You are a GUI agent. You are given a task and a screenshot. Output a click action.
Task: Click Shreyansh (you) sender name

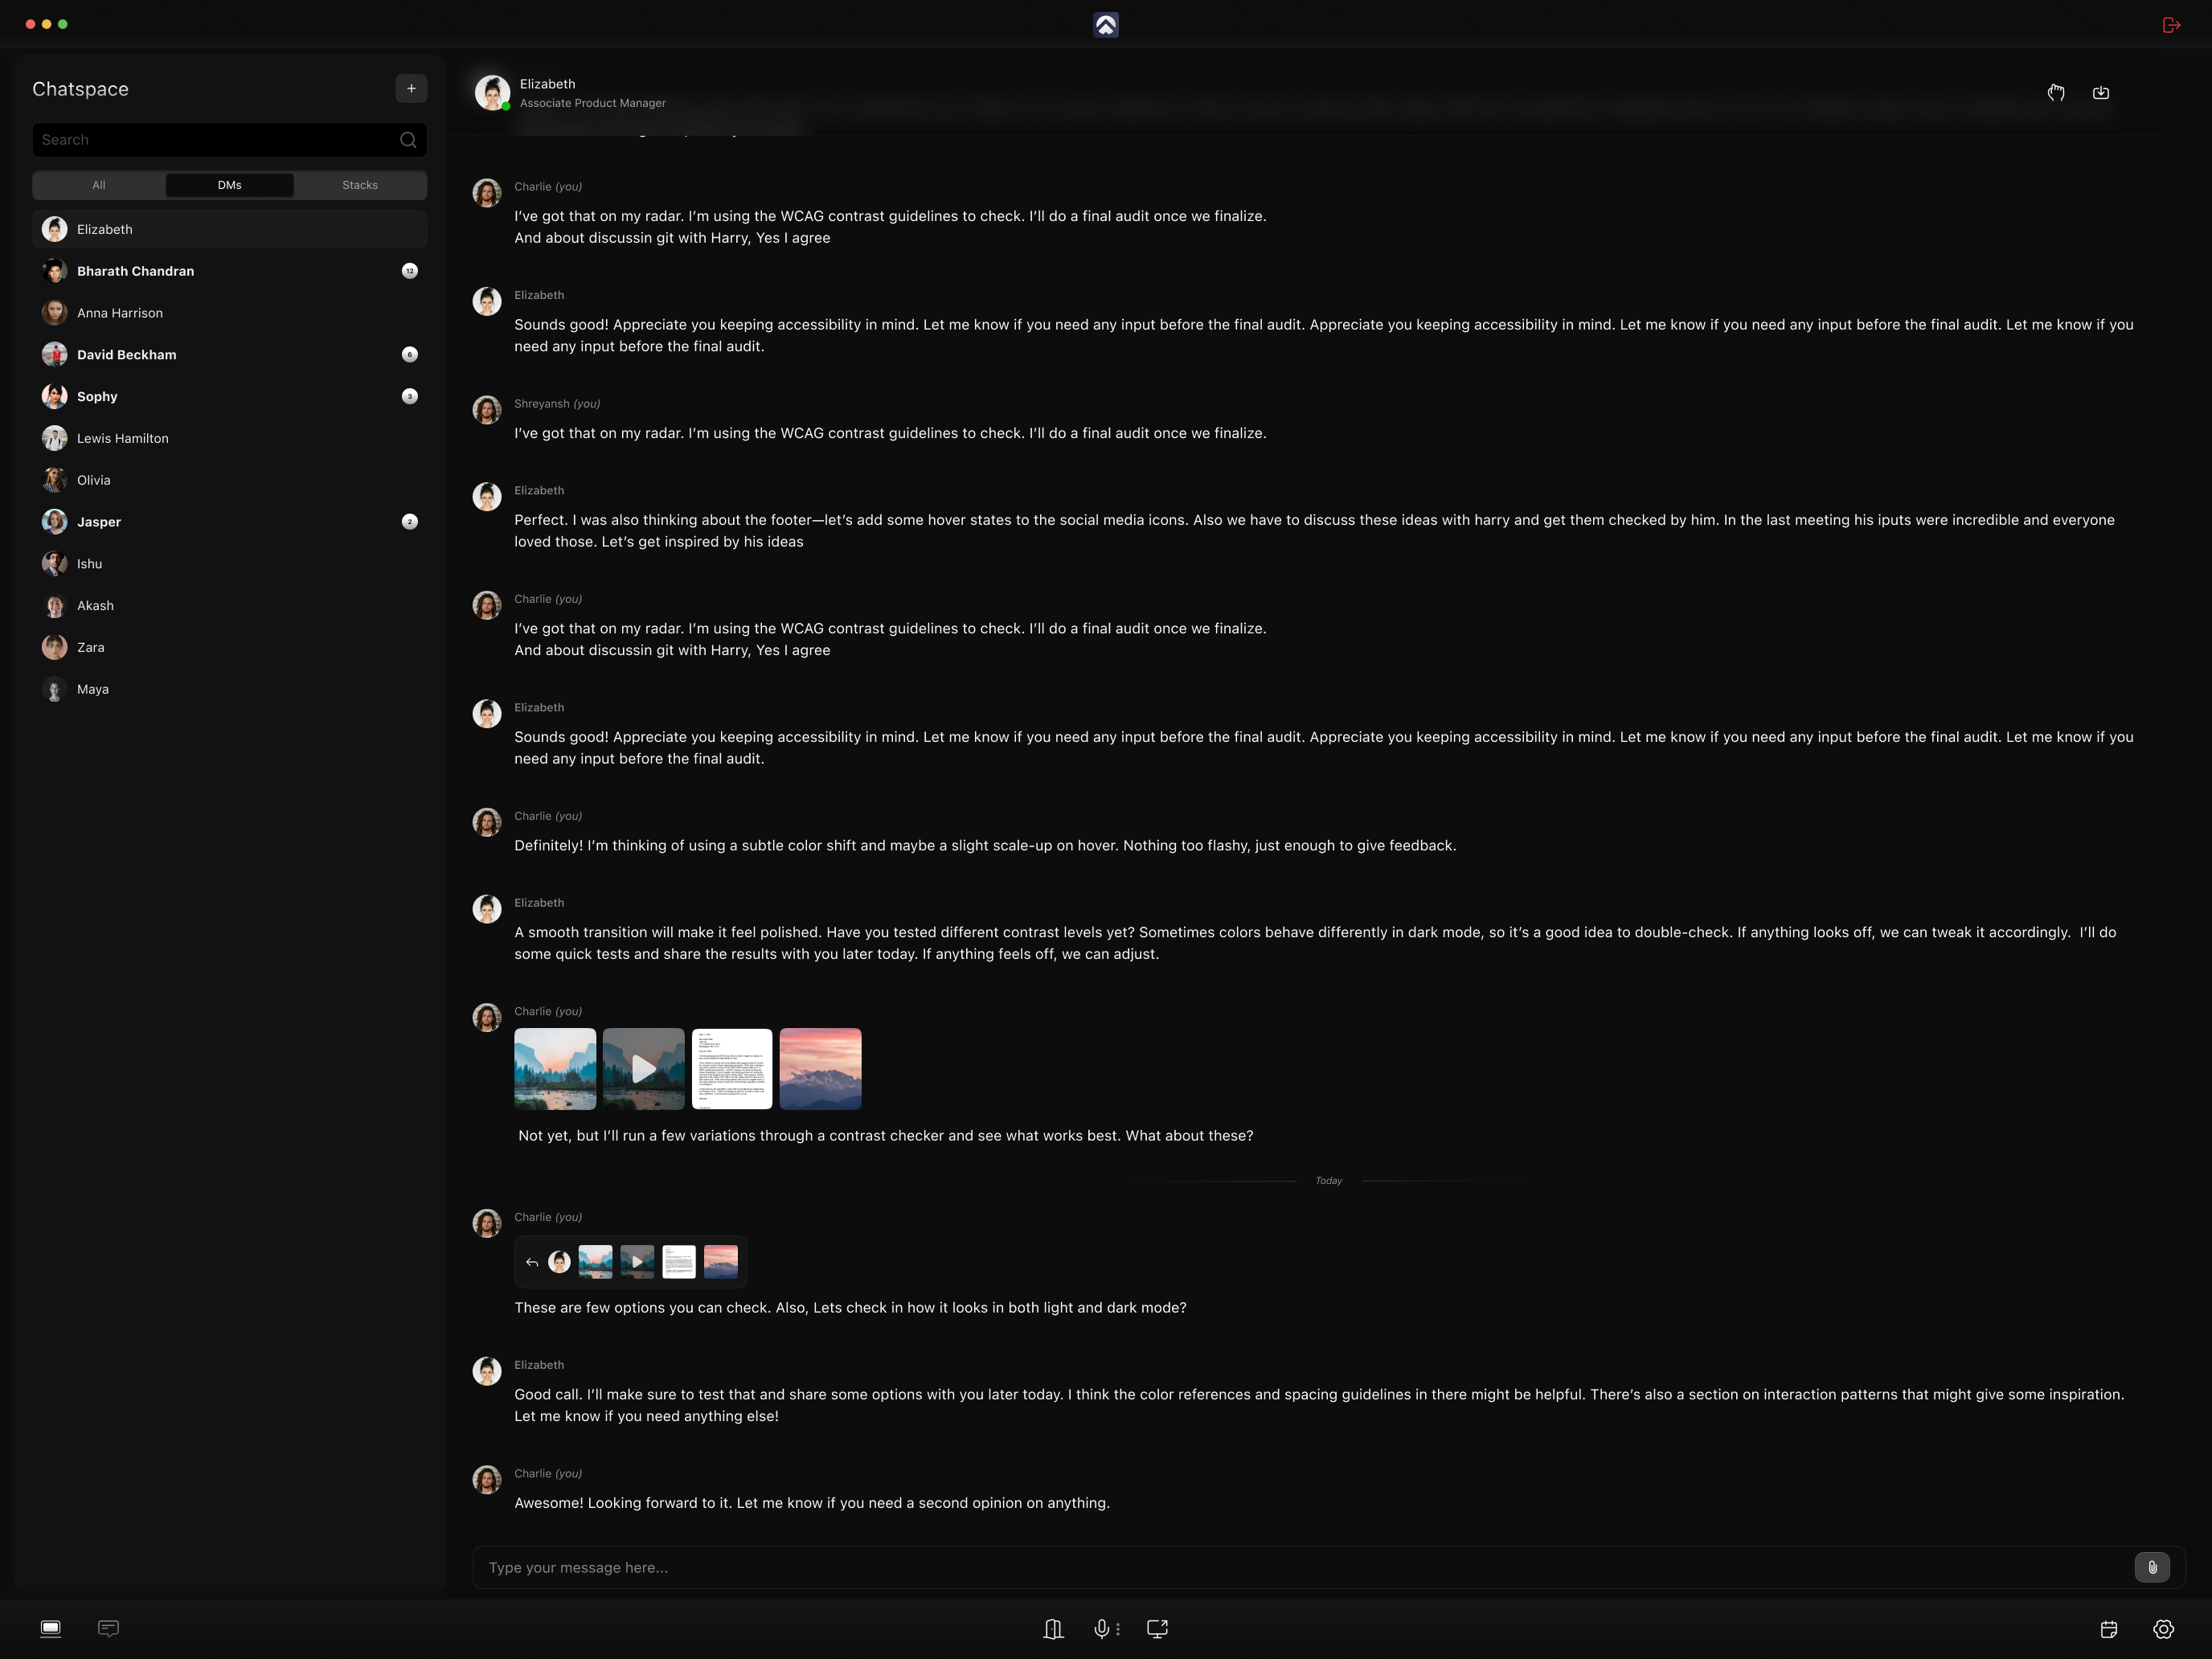pos(557,404)
